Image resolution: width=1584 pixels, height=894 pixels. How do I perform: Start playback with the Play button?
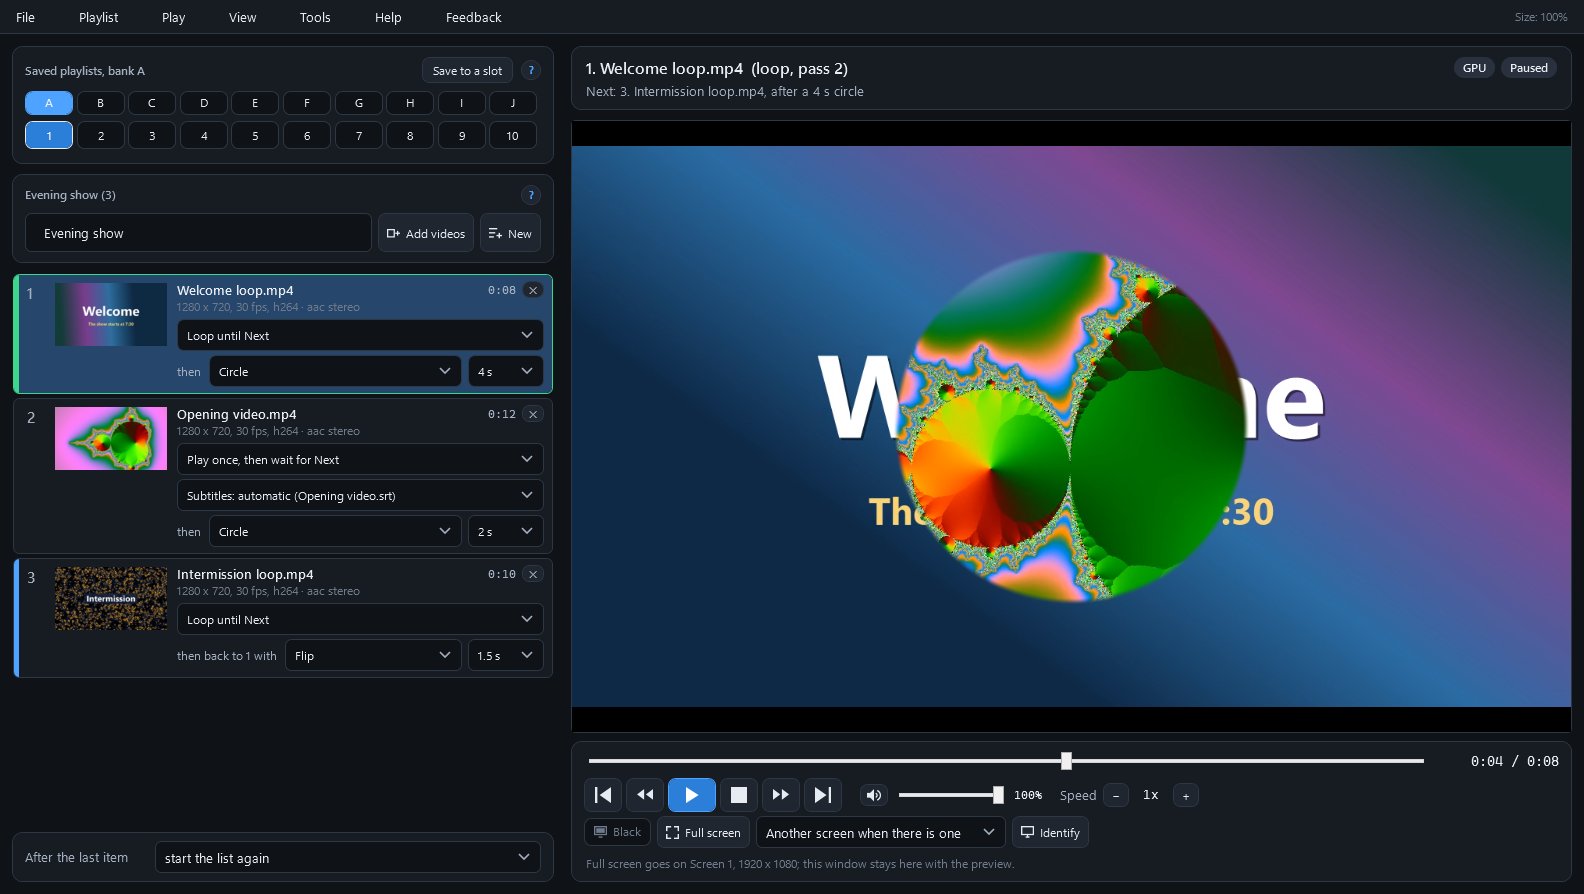point(691,795)
